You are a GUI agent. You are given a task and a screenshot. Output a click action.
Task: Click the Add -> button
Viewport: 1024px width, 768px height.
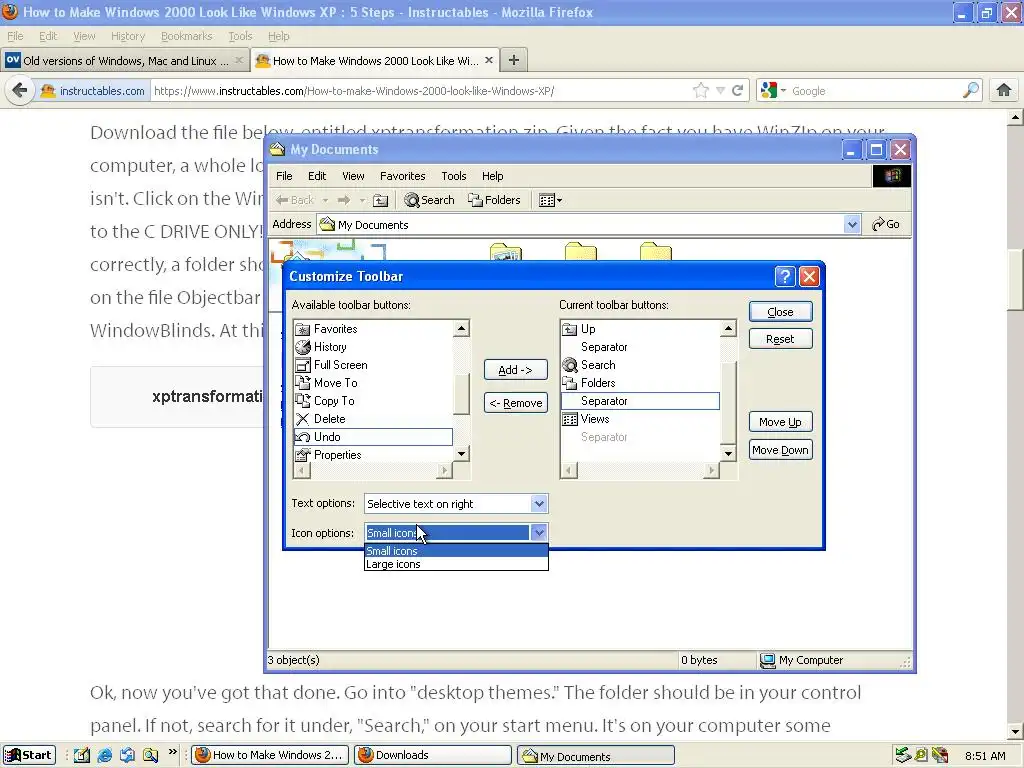[x=515, y=370]
